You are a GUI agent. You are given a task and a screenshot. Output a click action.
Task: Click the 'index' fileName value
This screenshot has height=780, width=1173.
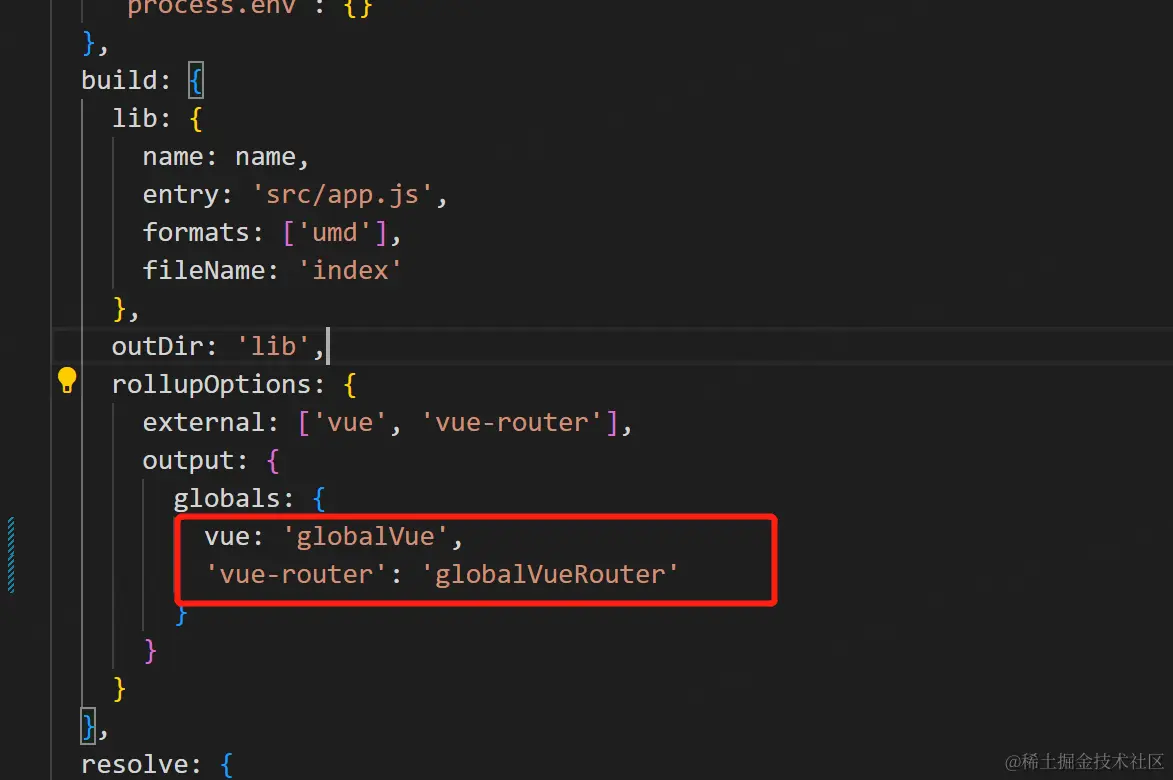pyautogui.click(x=350, y=270)
